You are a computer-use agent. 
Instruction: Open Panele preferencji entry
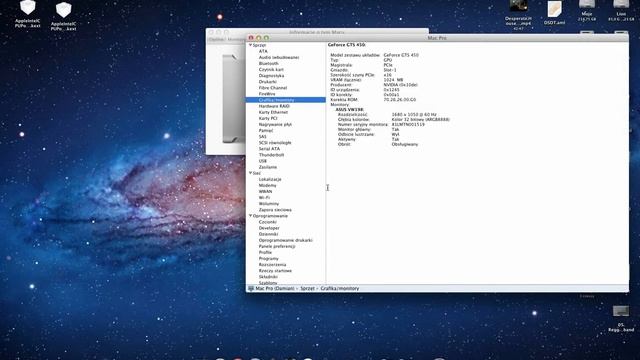[277, 247]
